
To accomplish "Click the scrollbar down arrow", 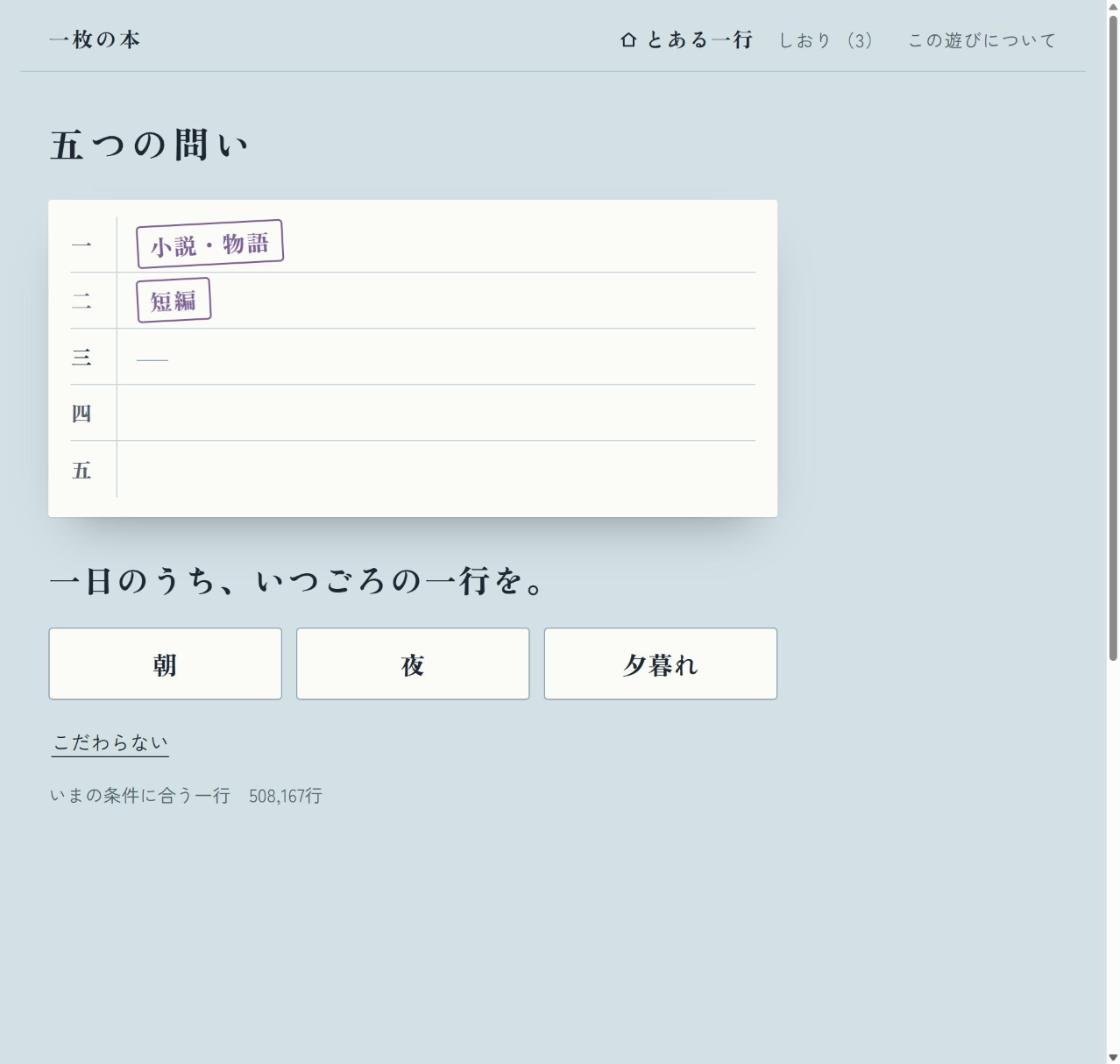I will tap(1113, 1058).
